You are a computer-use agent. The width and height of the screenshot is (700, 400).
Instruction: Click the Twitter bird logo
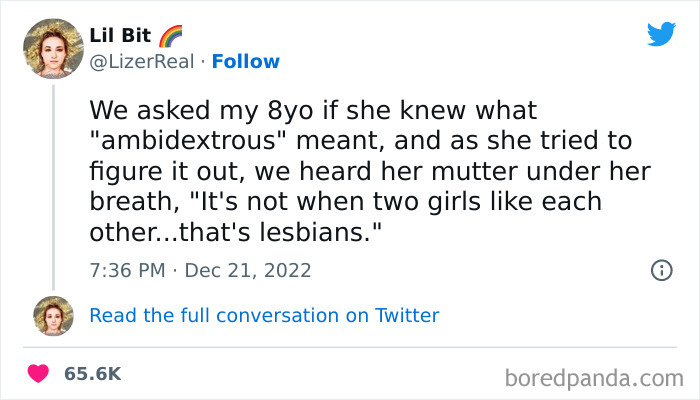pyautogui.click(x=661, y=35)
